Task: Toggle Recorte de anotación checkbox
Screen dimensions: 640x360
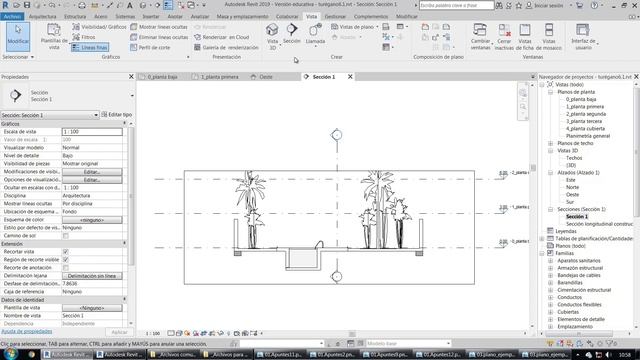Action: pyautogui.click(x=65, y=268)
